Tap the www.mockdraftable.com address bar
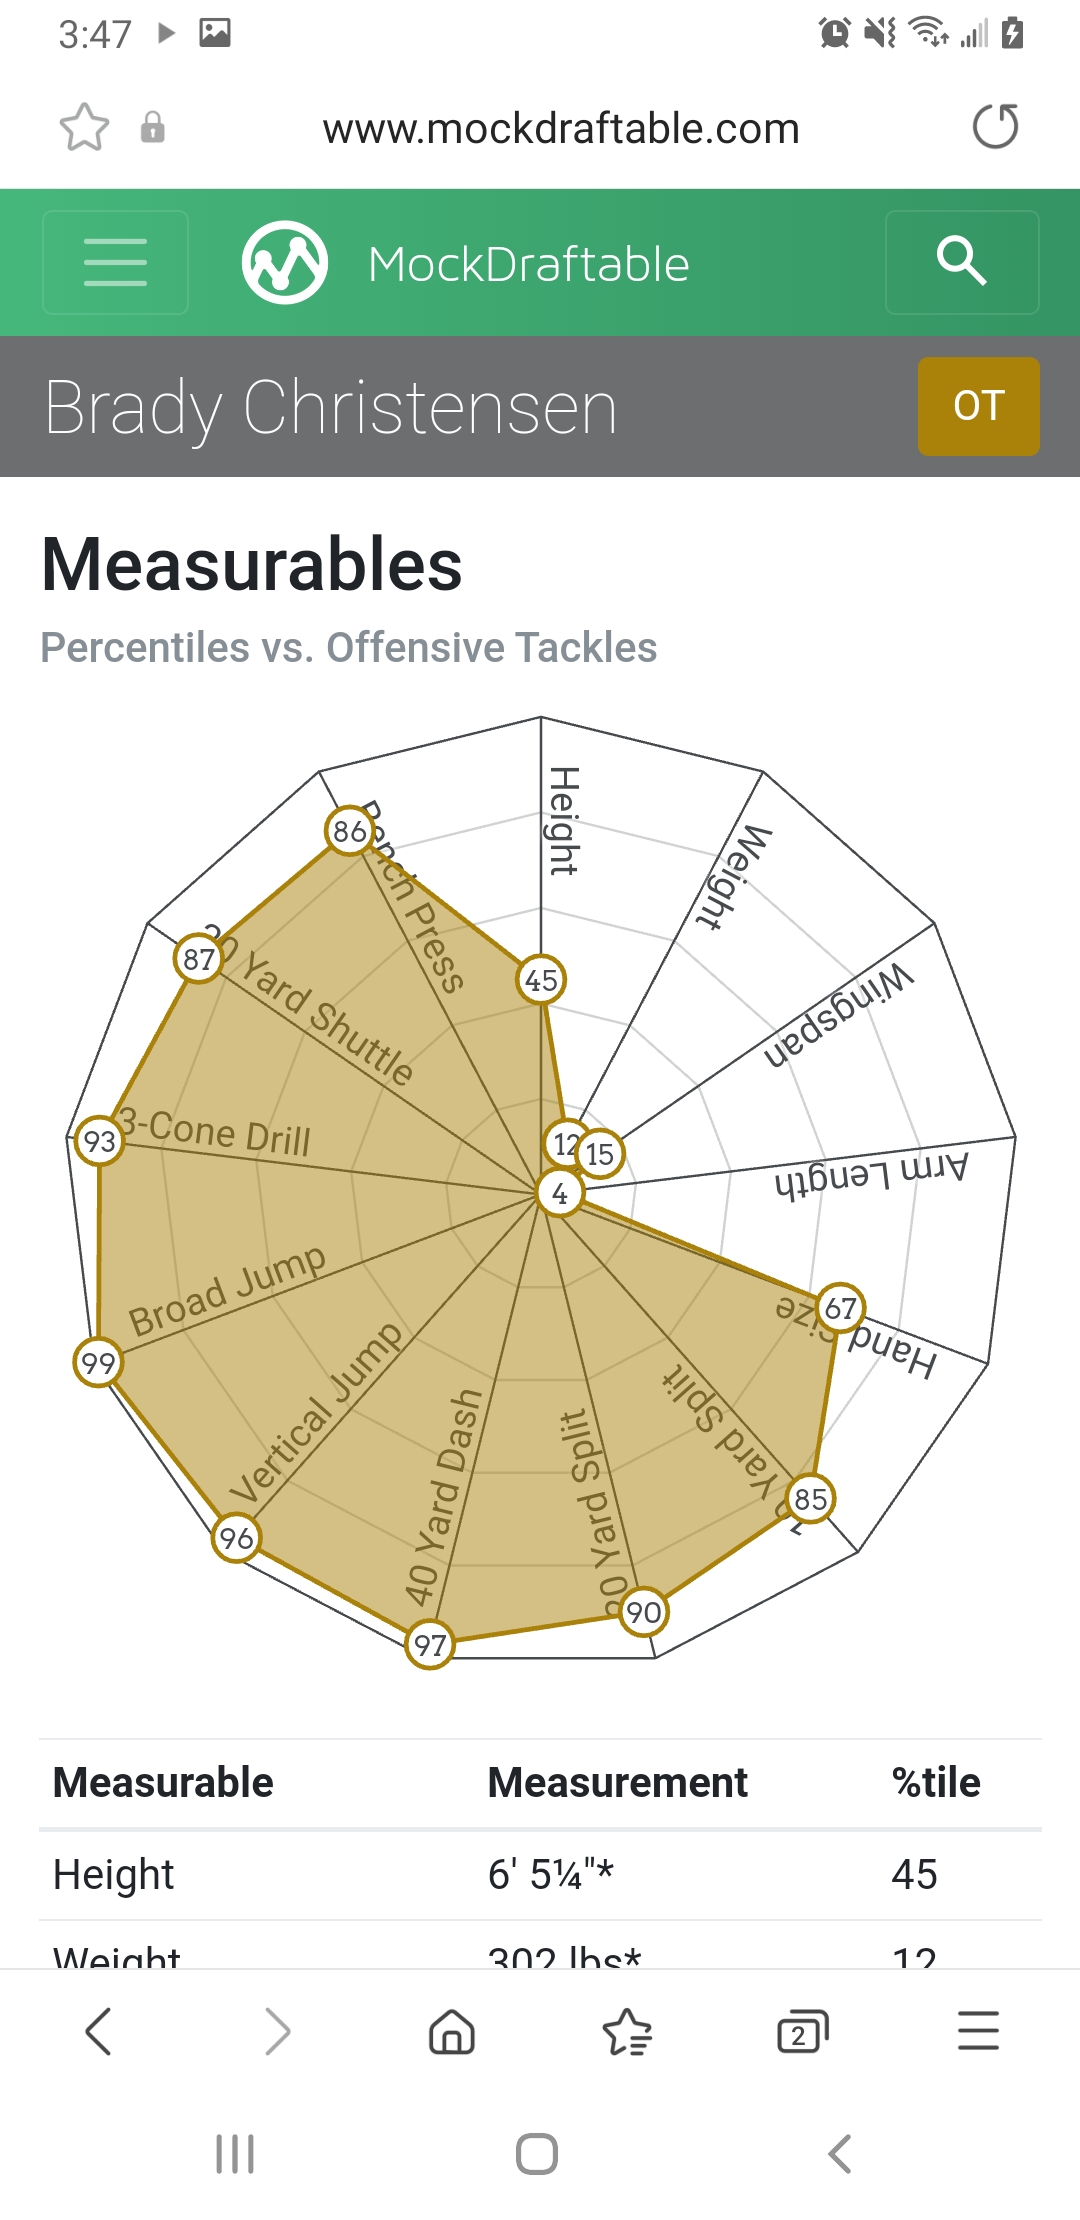The height and width of the screenshot is (2220, 1080). pyautogui.click(x=561, y=129)
